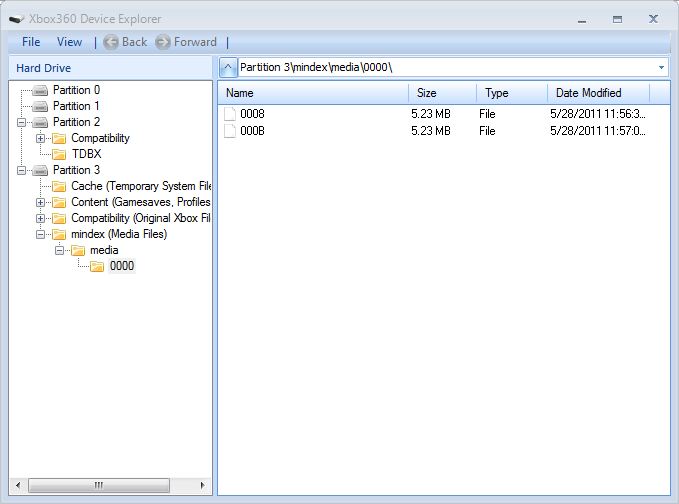Open the address path dropdown
The image size is (679, 504).
661,67
